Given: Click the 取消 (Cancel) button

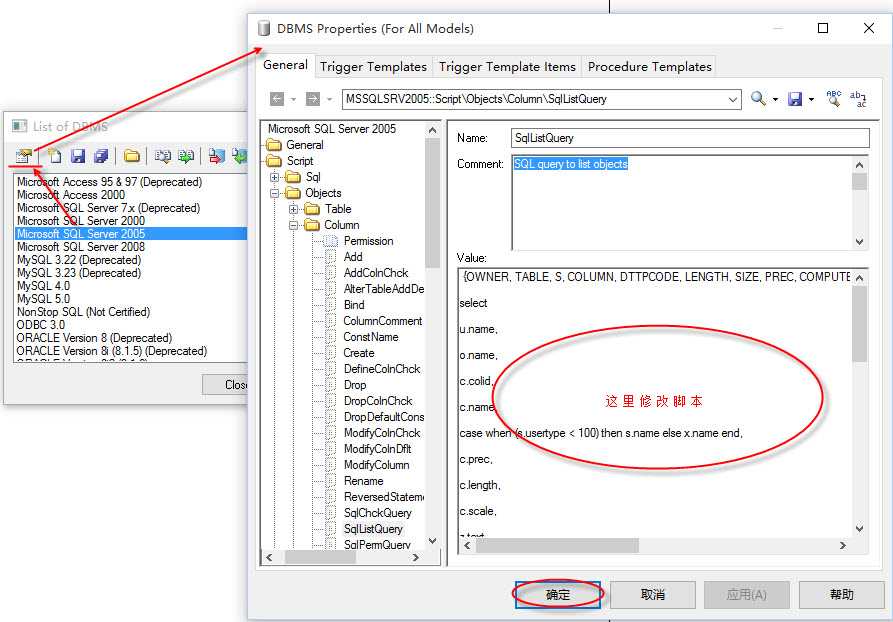Looking at the screenshot, I should 653,595.
